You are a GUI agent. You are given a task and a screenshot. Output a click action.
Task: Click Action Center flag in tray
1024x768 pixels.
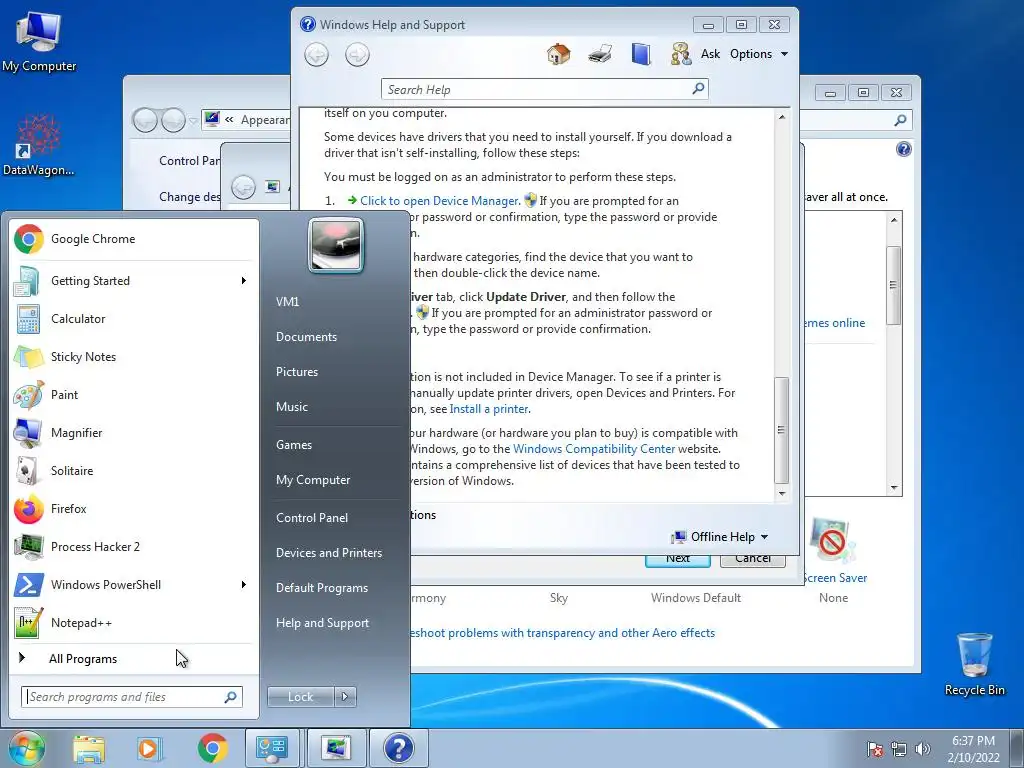click(x=874, y=749)
